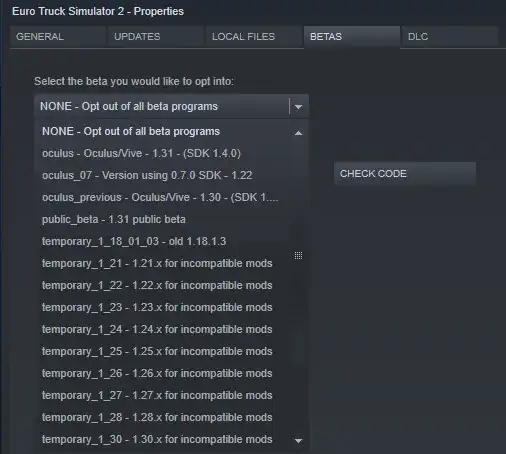Switch to the GENERAL tab
Viewport: 506px width, 454px height.
(x=58, y=37)
